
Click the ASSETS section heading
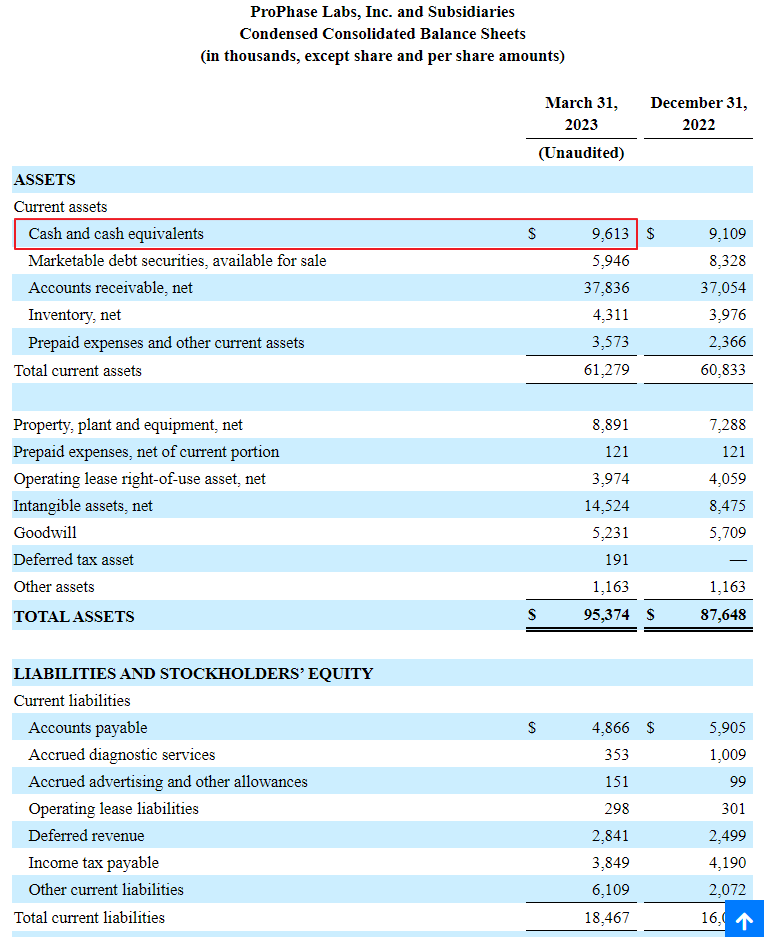pyautogui.click(x=45, y=180)
